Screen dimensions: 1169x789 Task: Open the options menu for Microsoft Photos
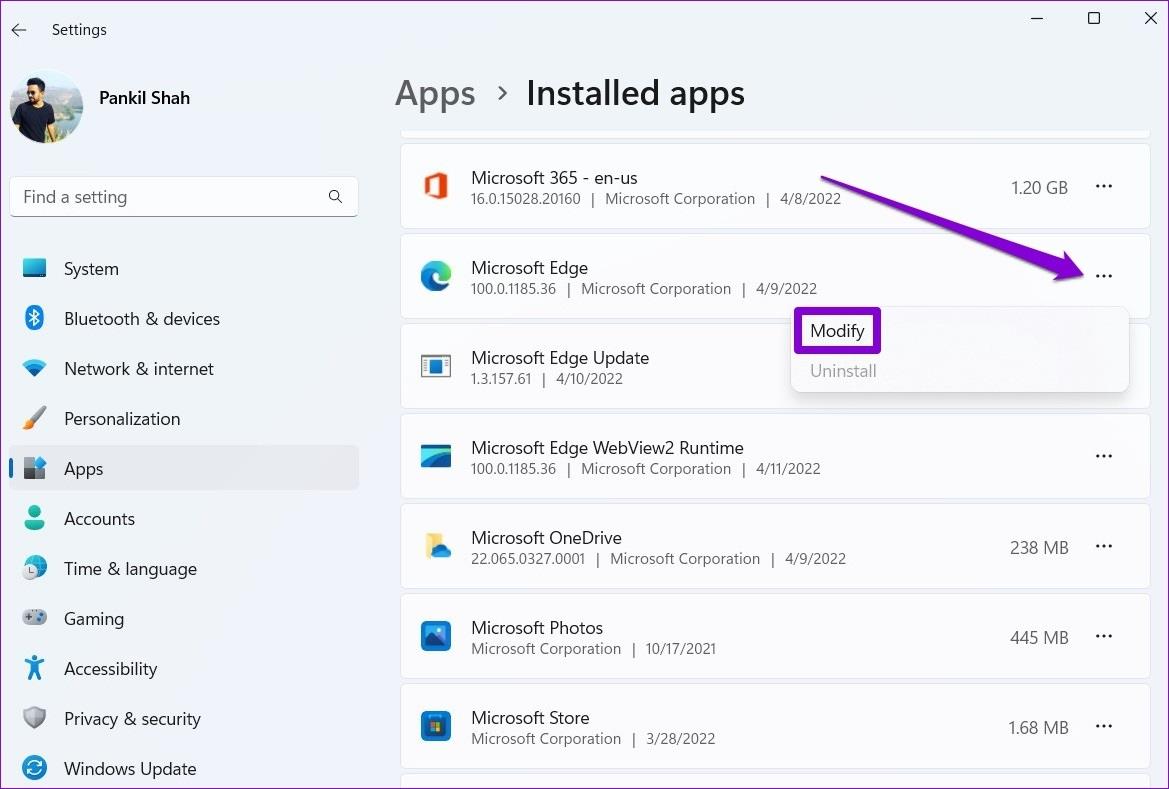1104,636
